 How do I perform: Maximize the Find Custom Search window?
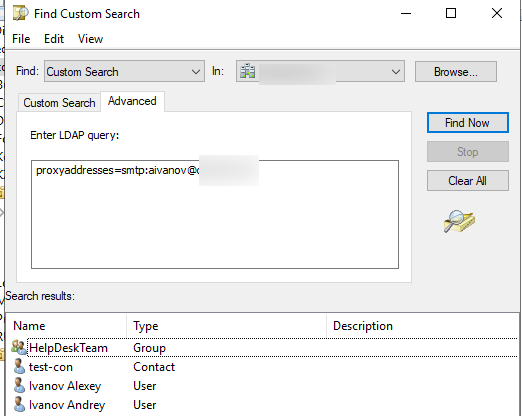[451, 13]
